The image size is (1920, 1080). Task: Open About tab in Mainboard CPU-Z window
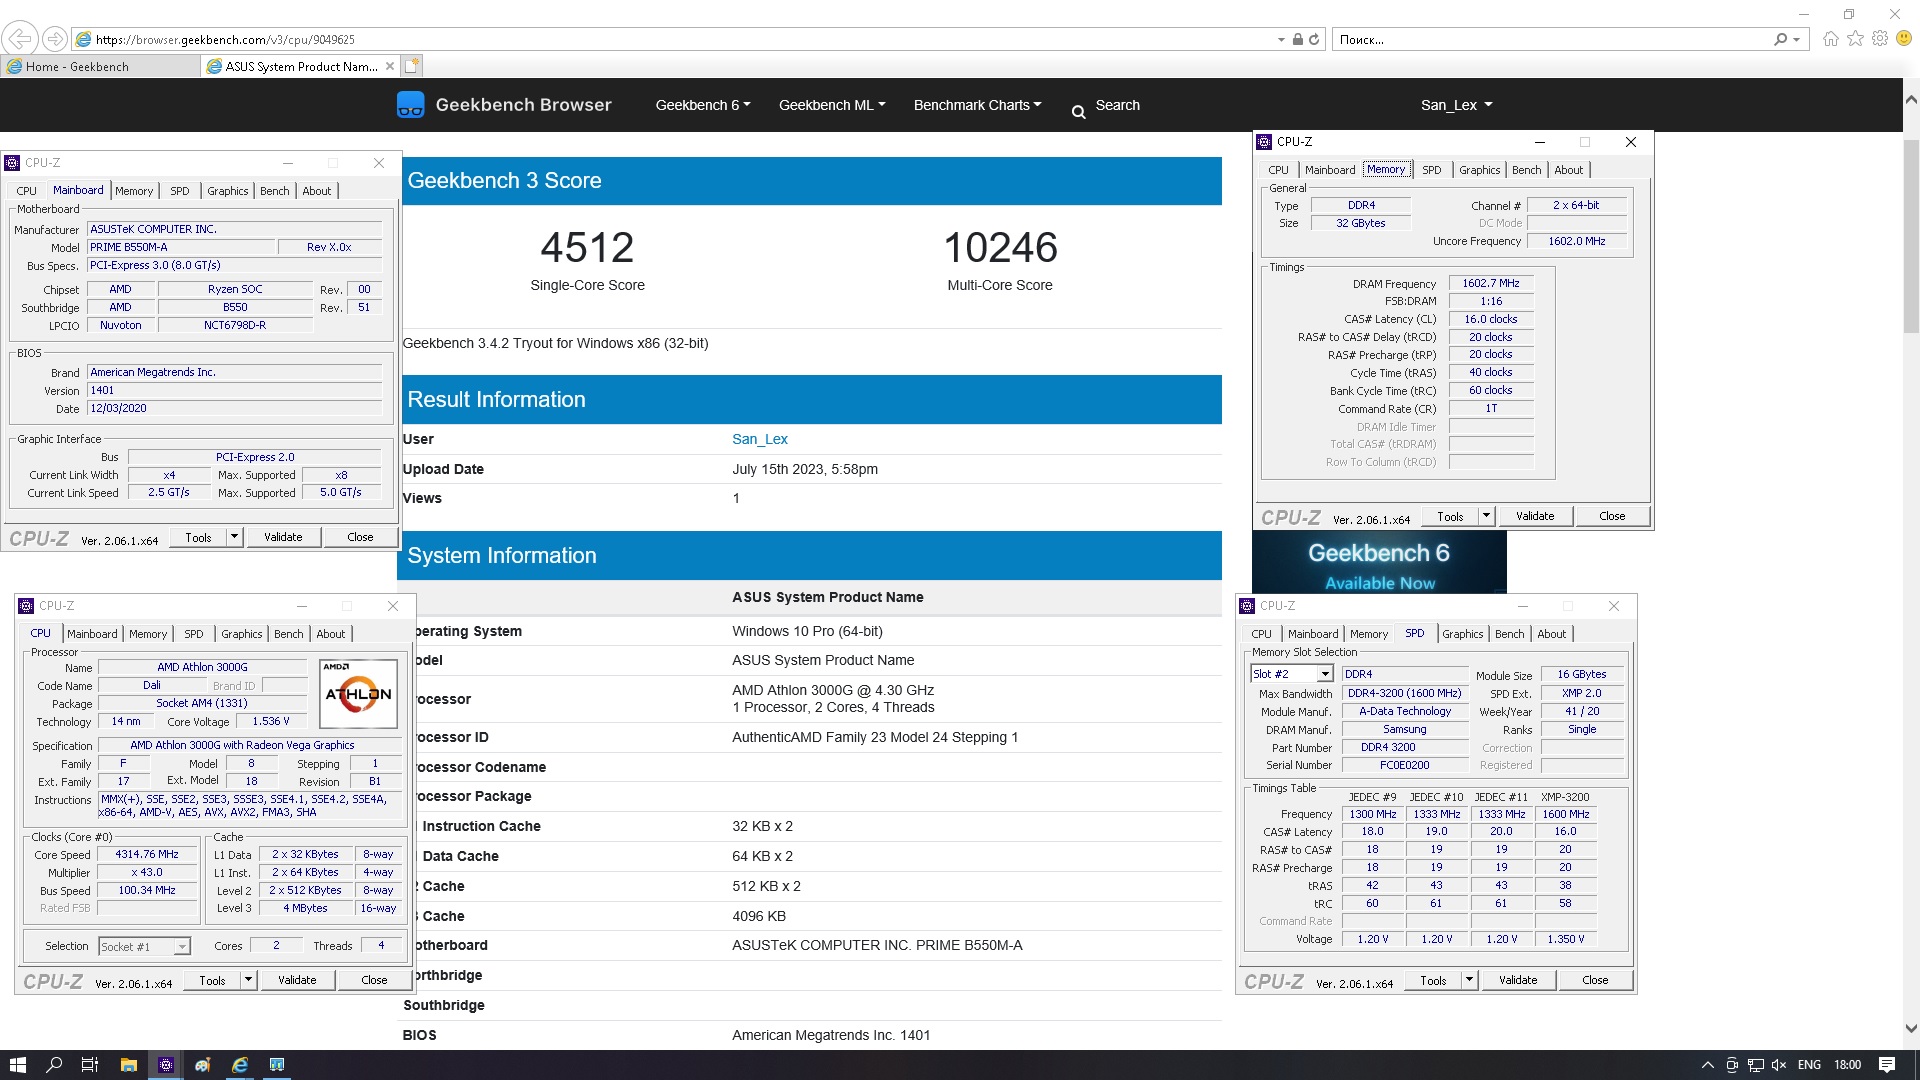(x=316, y=191)
